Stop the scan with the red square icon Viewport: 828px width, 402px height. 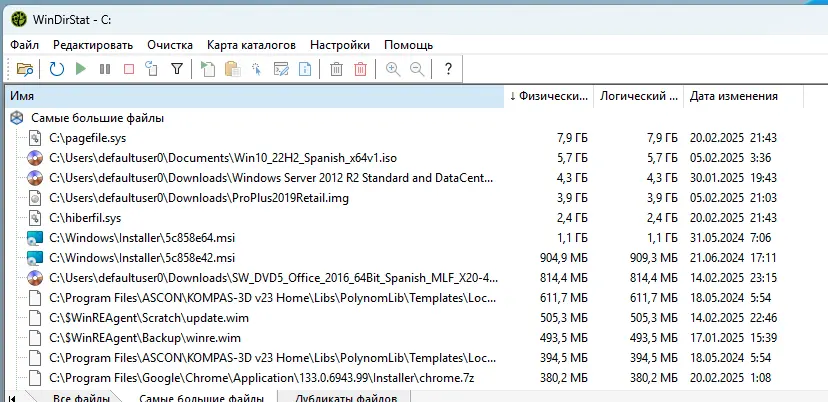(129, 69)
